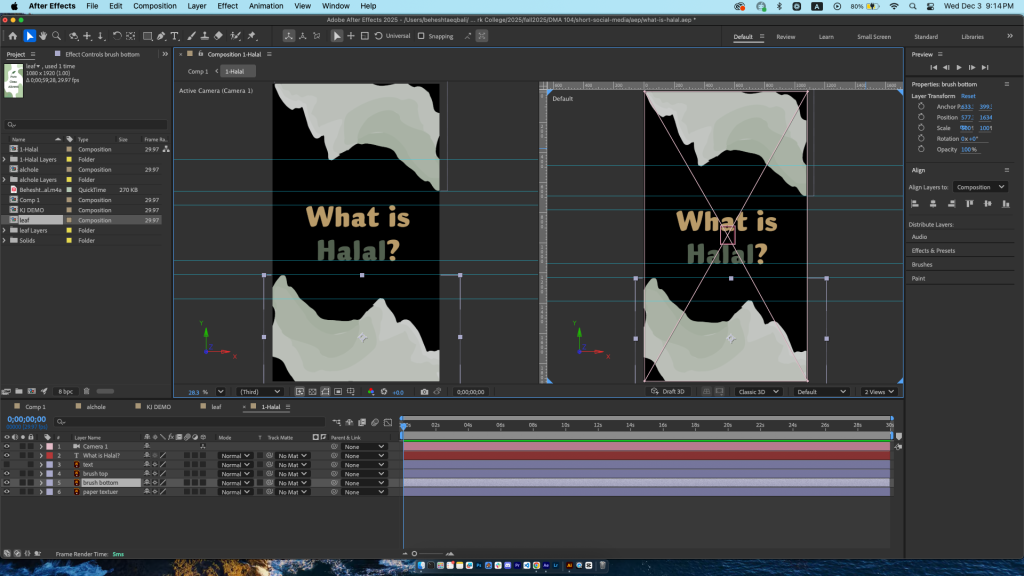Image resolution: width=1024 pixels, height=576 pixels.
Task: Take snapshot with camera icon in viewer
Action: (x=424, y=392)
